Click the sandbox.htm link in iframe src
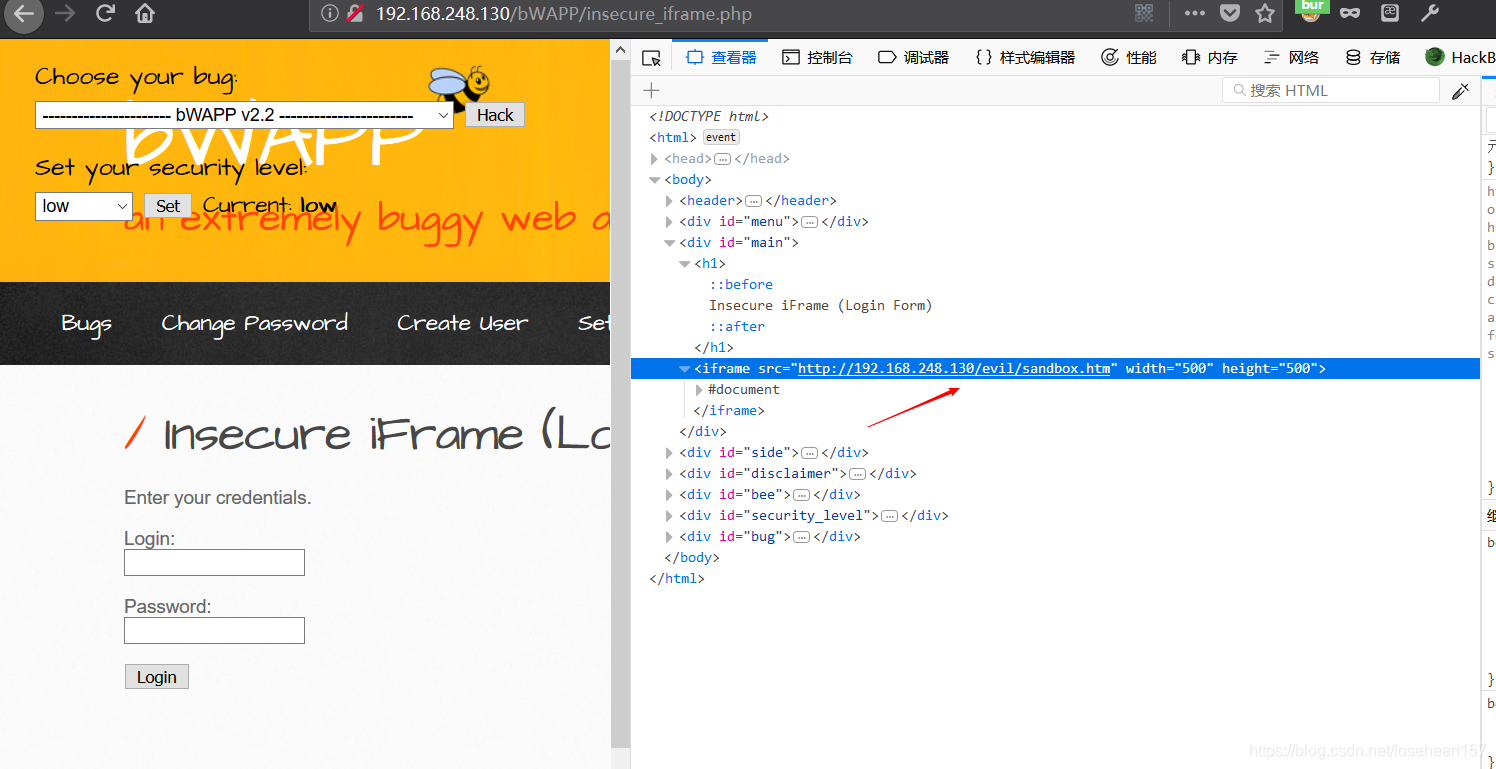Screen dimensions: 1496x769 click(954, 369)
